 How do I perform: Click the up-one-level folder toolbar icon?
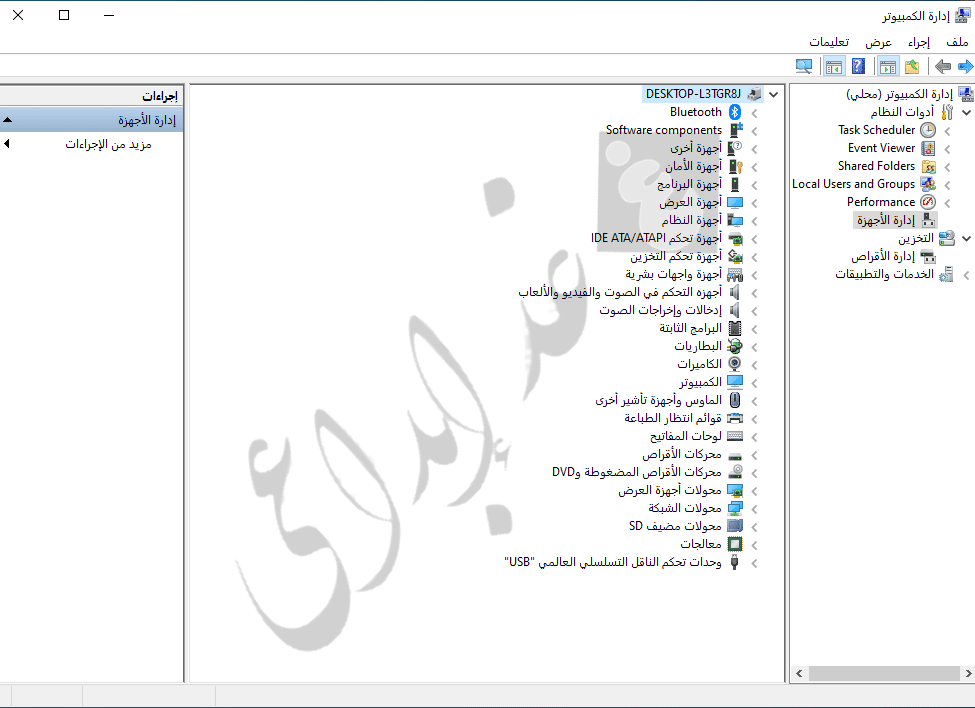click(912, 67)
